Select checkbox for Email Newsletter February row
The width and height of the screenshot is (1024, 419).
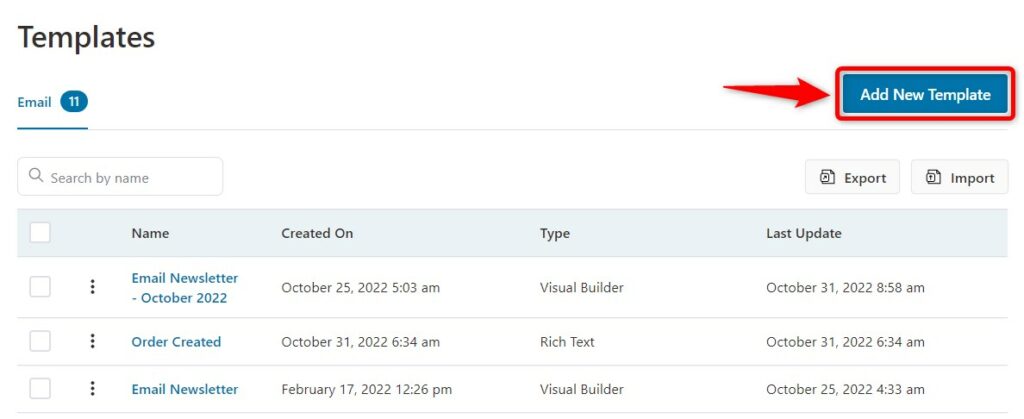[x=40, y=388]
